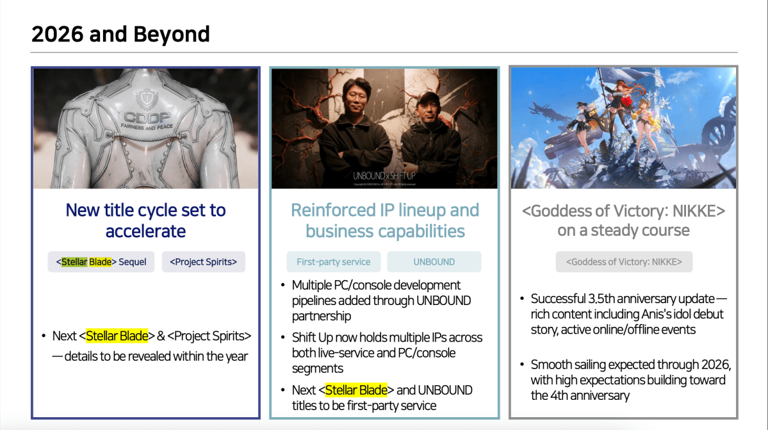Click the 'Project Spirits' tag
768x430 pixels.
pyautogui.click(x=203, y=262)
